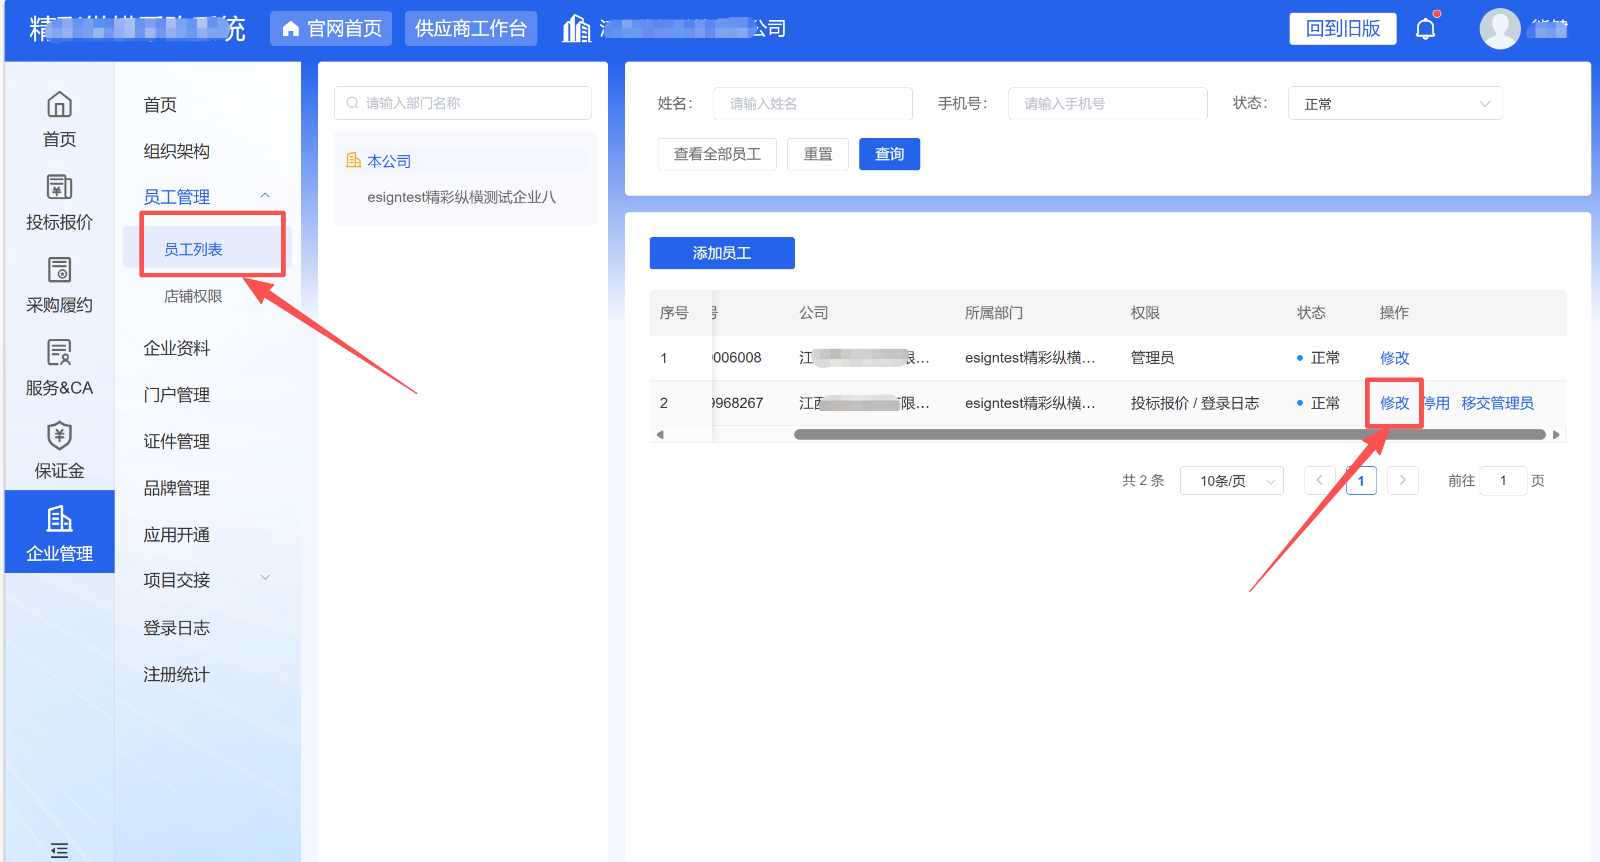The width and height of the screenshot is (1600, 862).
Task: Click the blue 查询 search button
Action: (889, 154)
